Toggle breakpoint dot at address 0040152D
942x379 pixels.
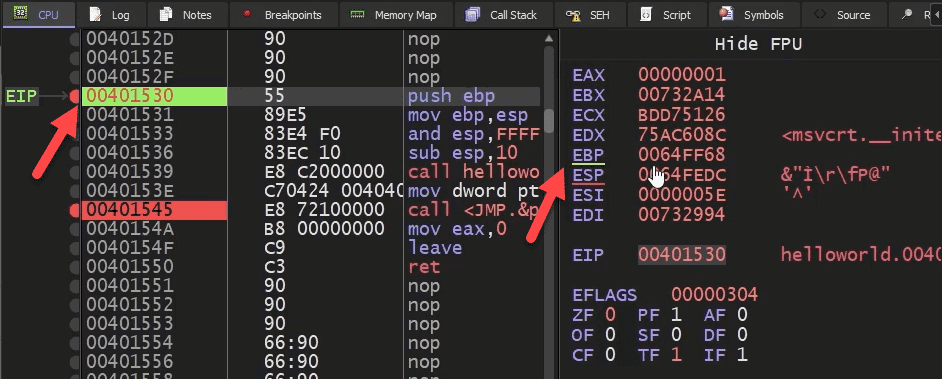click(74, 40)
